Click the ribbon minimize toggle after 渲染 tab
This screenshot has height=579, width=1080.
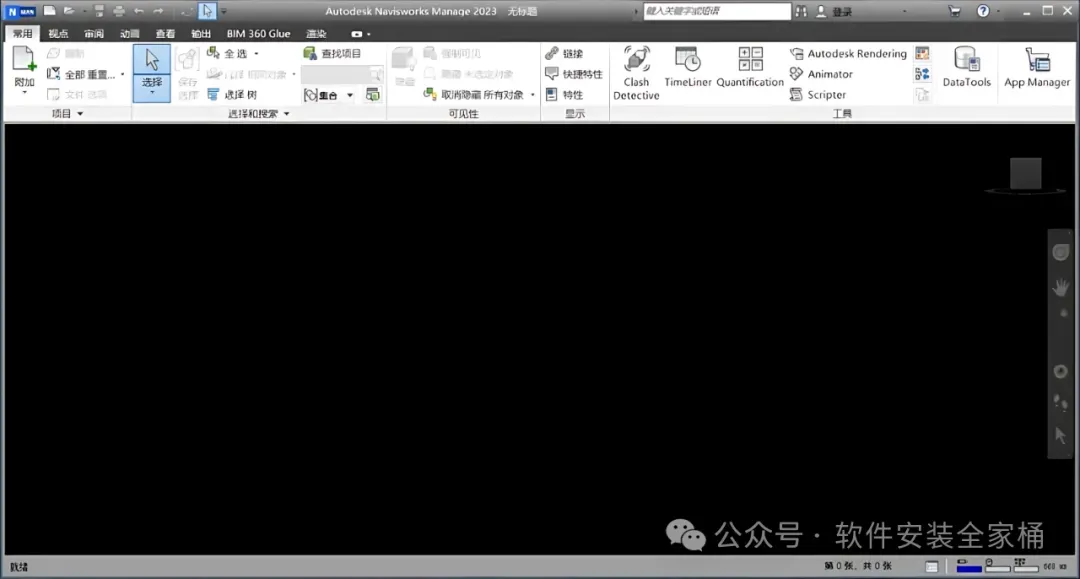[356, 34]
